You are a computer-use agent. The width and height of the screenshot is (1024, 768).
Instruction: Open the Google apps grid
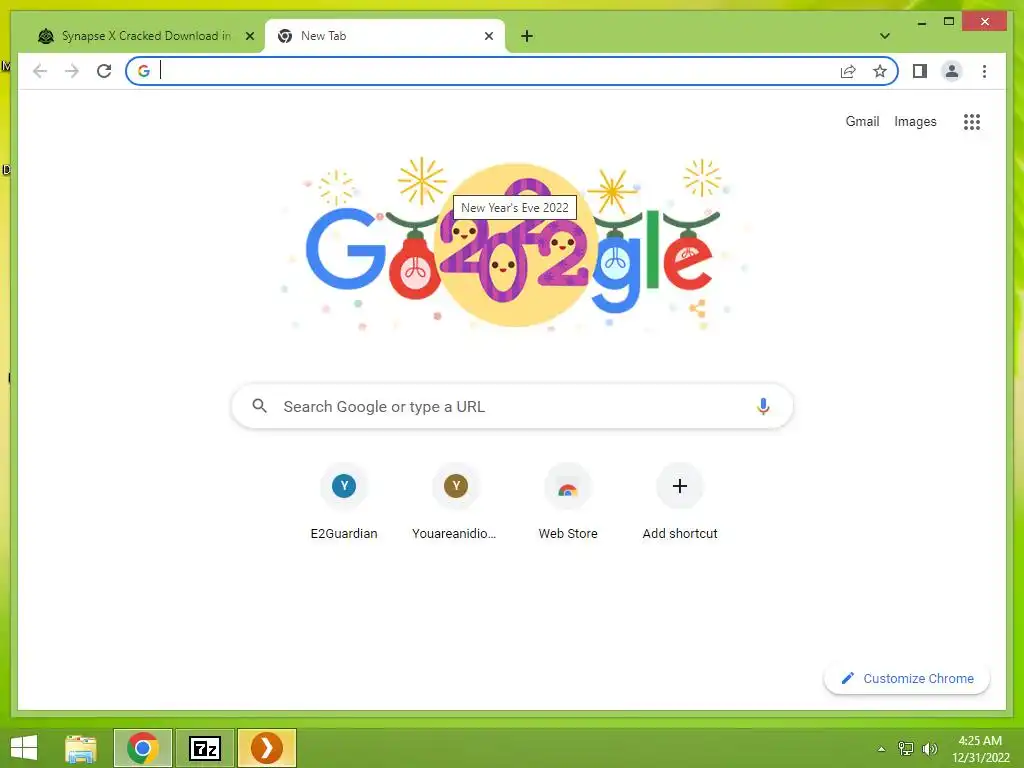pyautogui.click(x=972, y=122)
